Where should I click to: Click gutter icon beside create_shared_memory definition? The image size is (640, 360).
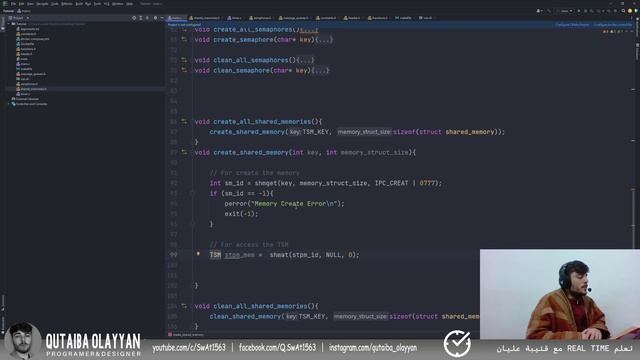pyautogui.click(x=184, y=152)
